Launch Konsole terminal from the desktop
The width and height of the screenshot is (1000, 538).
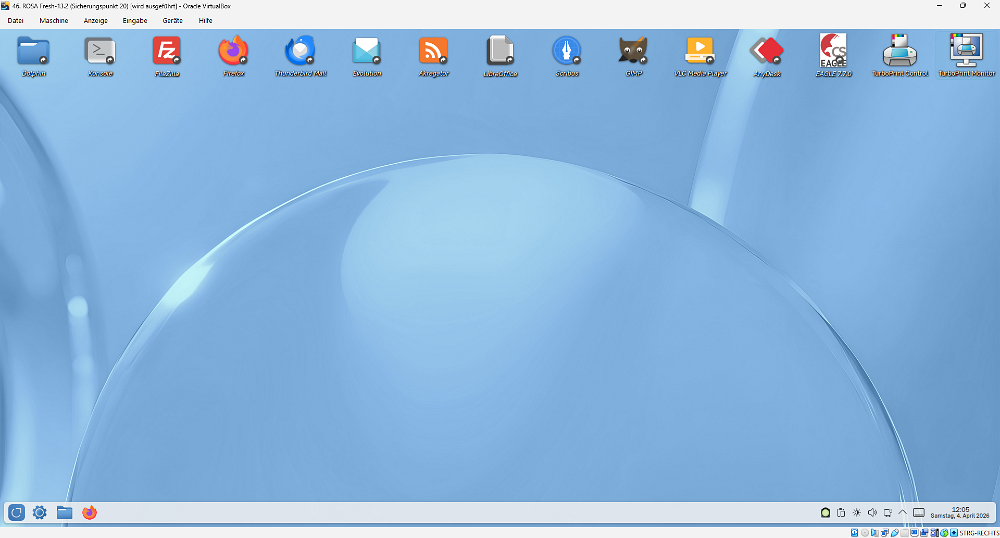tap(100, 51)
